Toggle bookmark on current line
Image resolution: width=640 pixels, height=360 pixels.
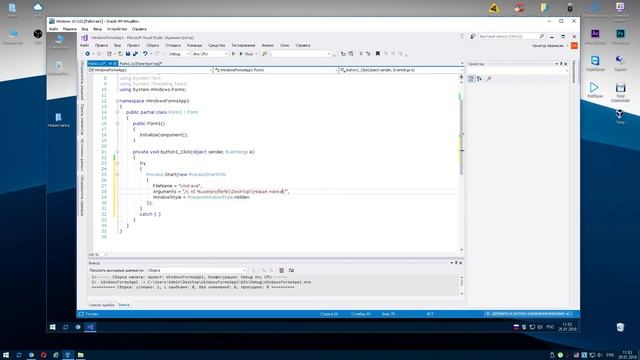(x=378, y=54)
